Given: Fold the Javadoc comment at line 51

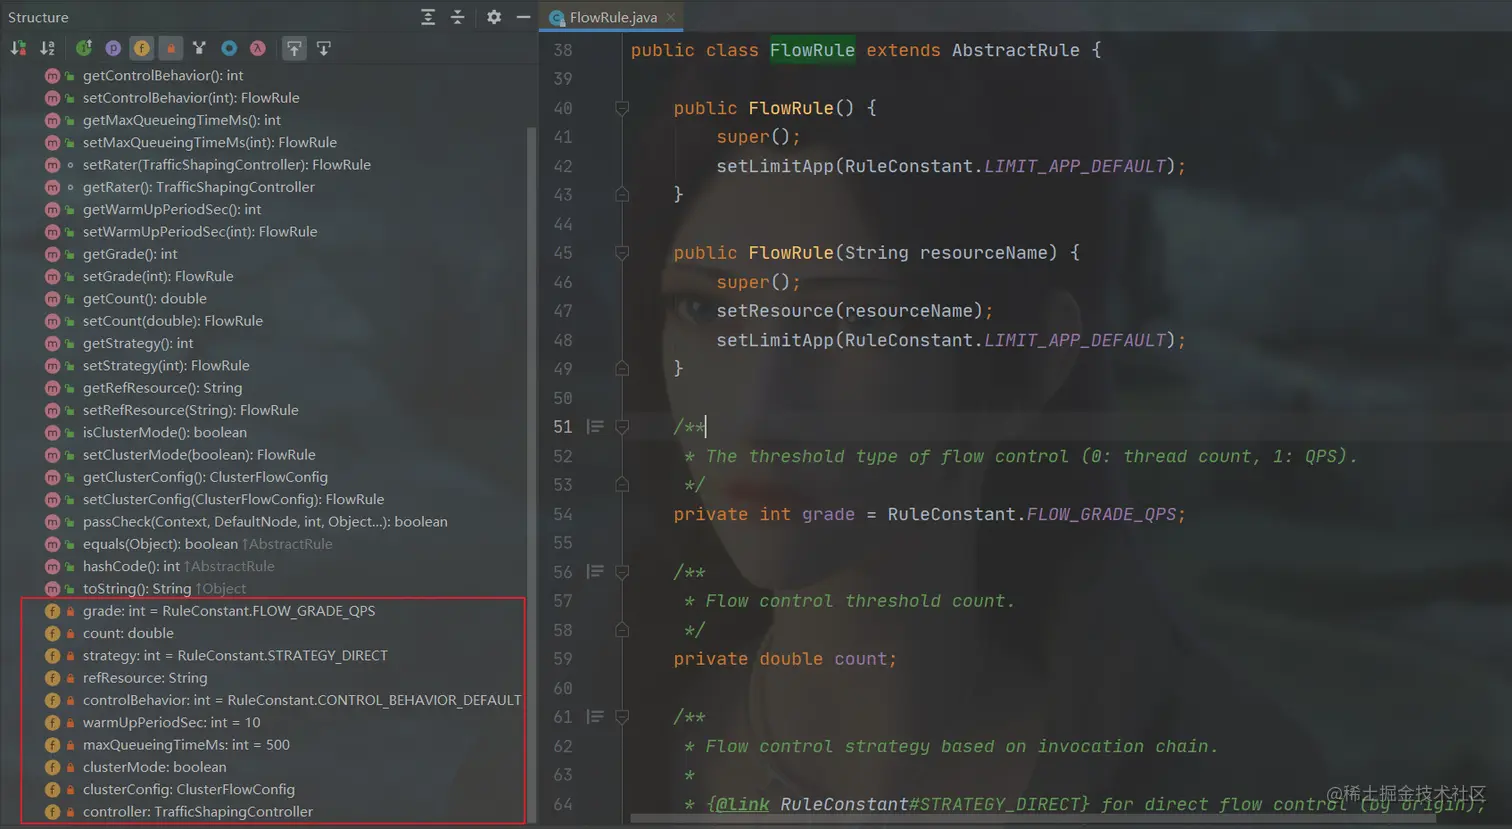Looking at the screenshot, I should point(622,427).
